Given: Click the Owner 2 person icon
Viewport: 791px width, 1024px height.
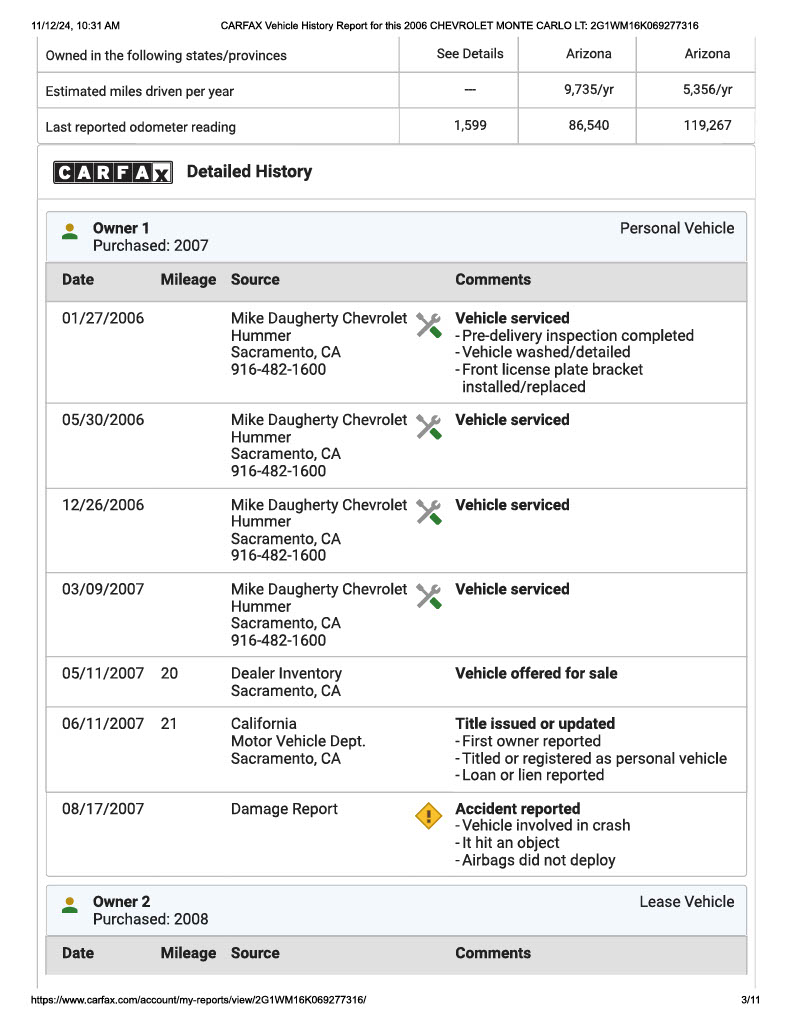Looking at the screenshot, I should click(70, 904).
